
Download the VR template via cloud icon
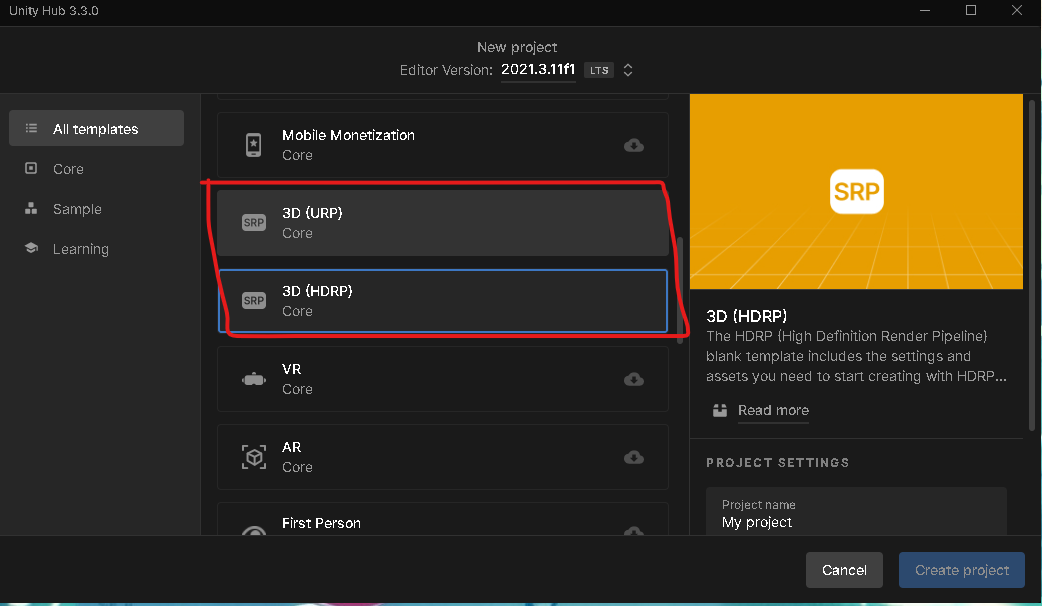(x=633, y=379)
